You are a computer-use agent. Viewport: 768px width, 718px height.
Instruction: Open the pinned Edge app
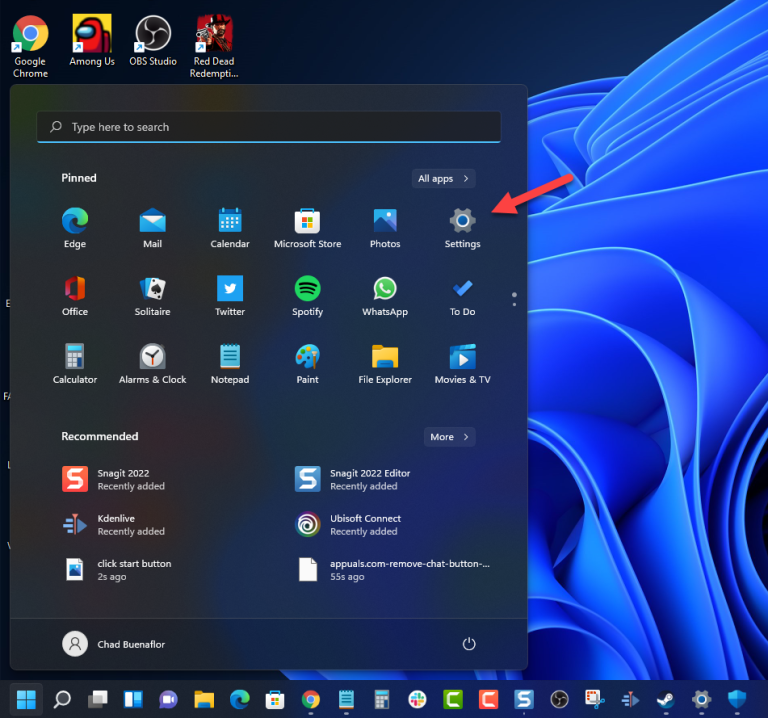point(75,228)
